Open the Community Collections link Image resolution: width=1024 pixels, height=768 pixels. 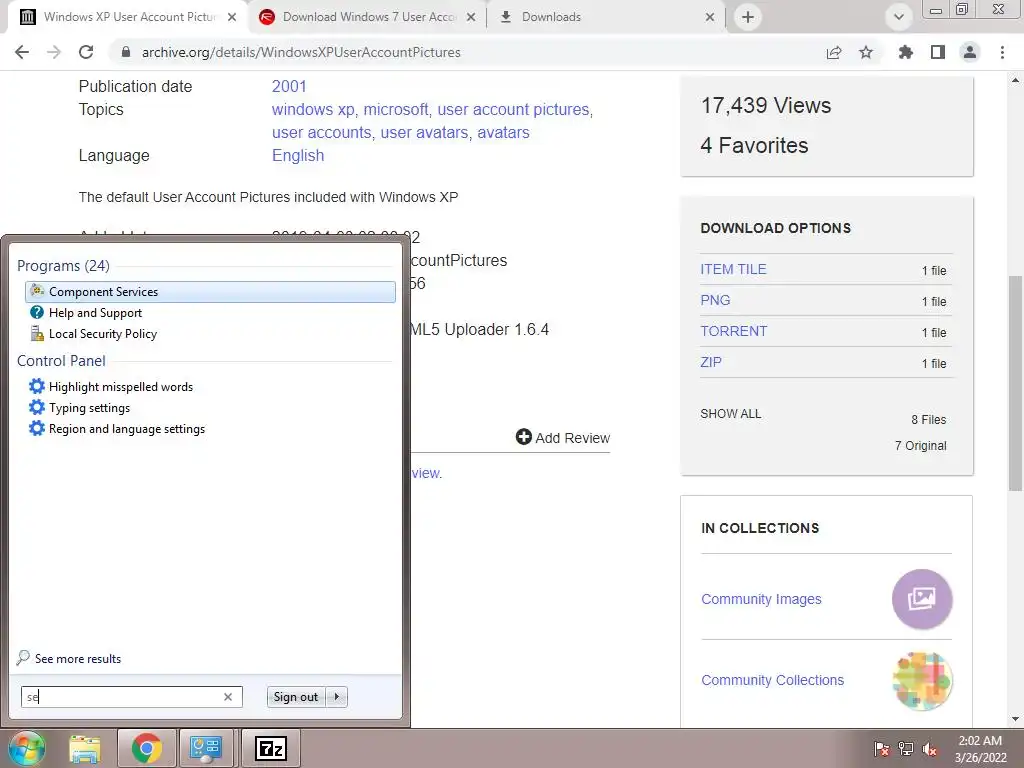772,680
